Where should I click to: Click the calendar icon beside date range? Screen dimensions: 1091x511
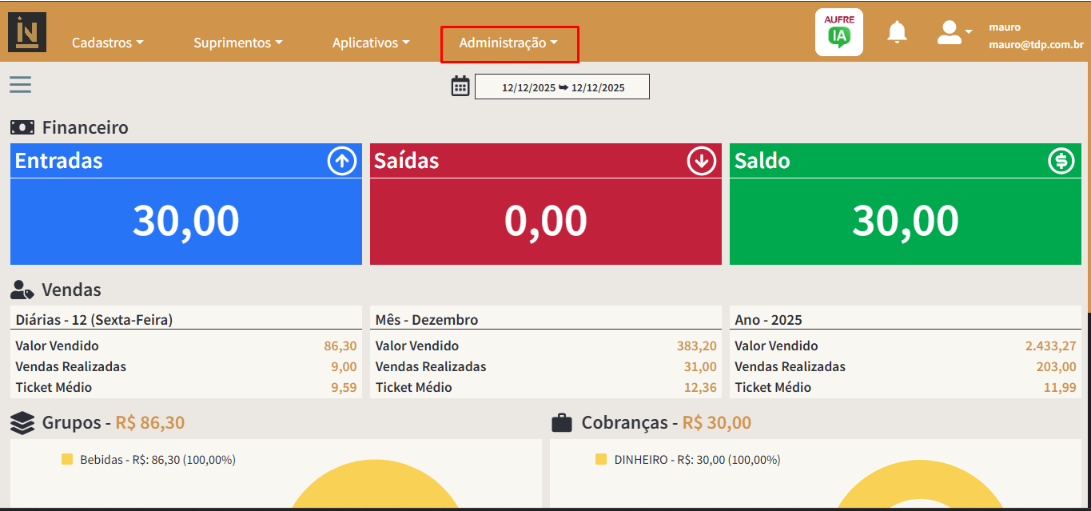coord(460,86)
